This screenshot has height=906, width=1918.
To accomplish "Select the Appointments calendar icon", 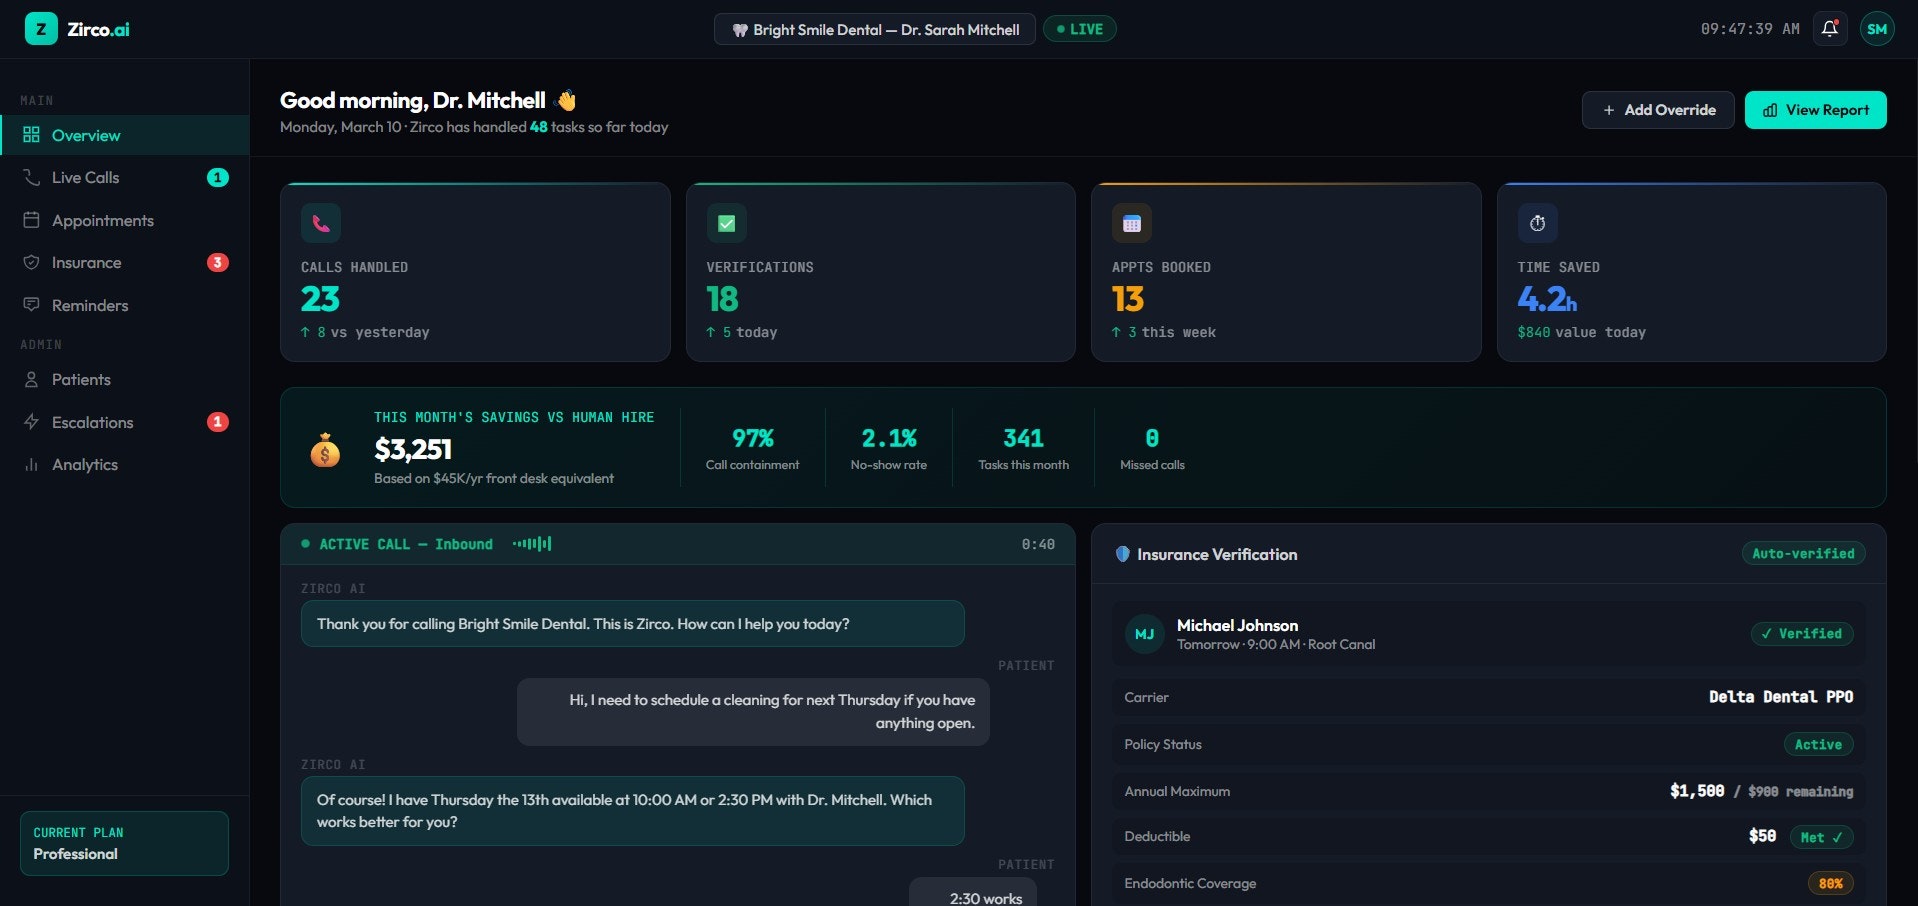I will tap(31, 220).
